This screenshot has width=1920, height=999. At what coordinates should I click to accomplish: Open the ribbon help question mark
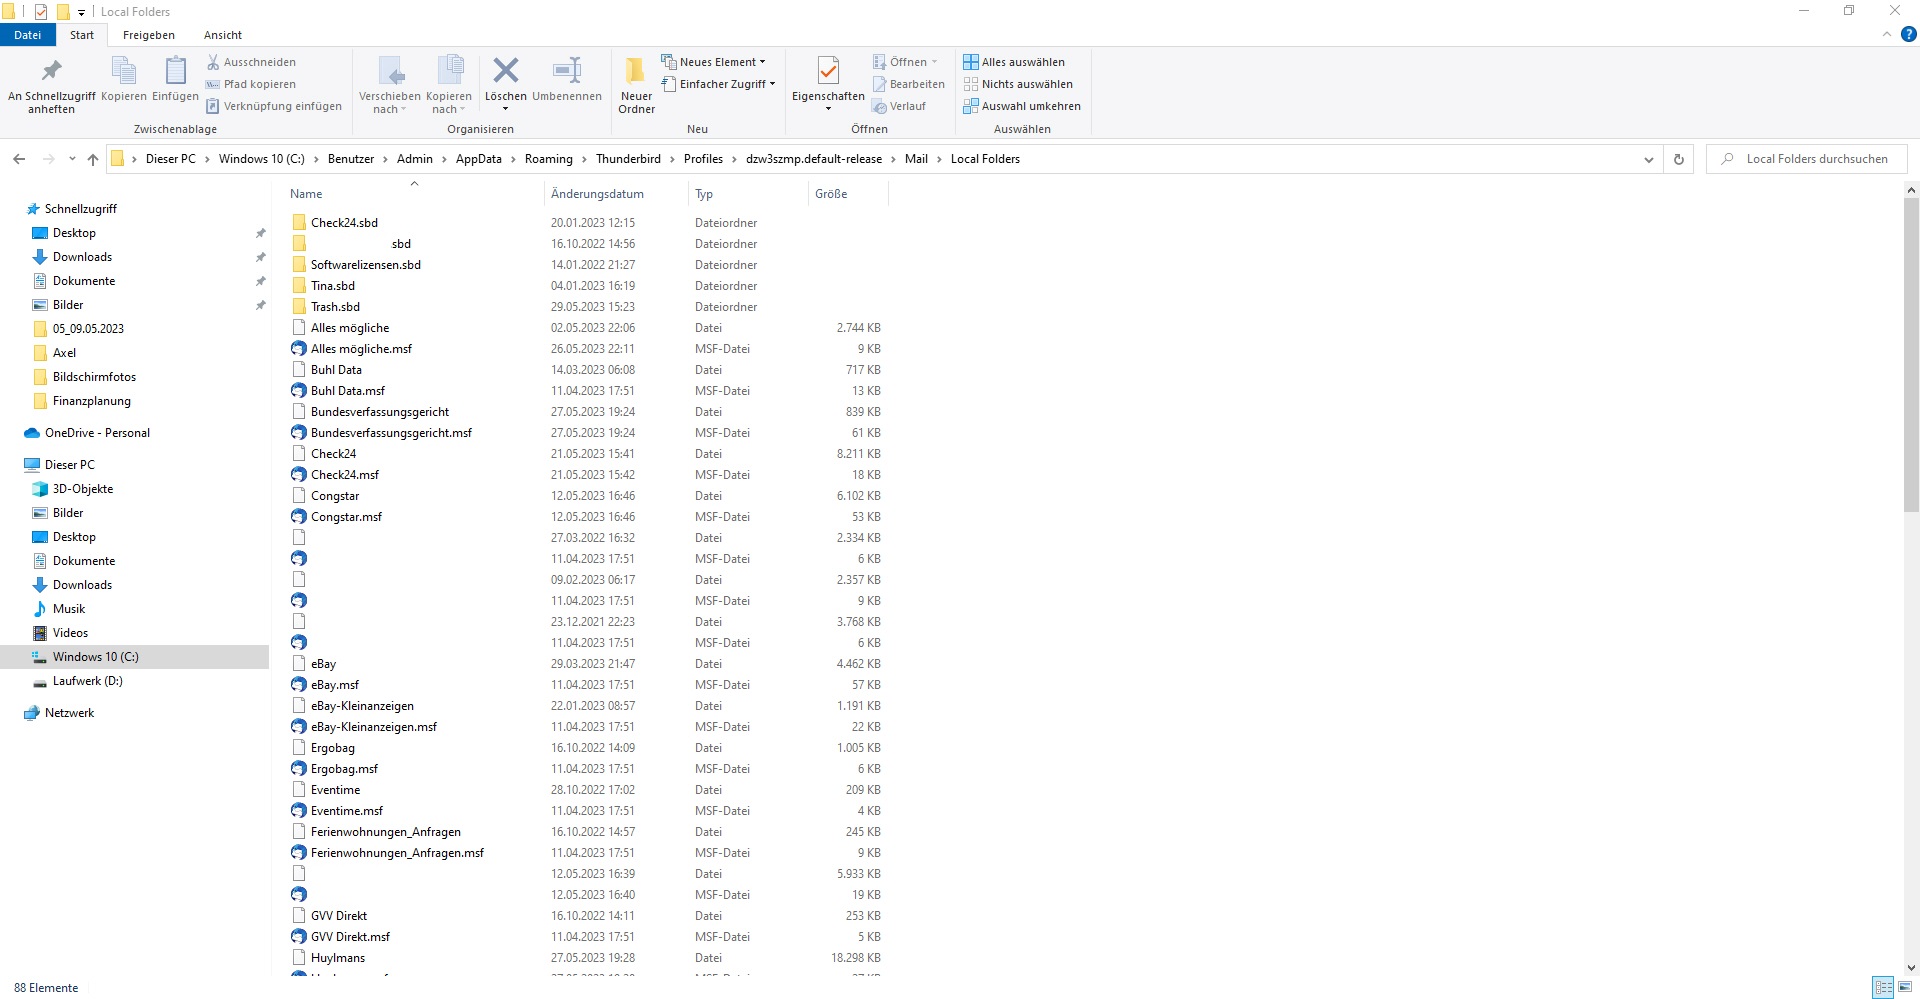coord(1908,34)
